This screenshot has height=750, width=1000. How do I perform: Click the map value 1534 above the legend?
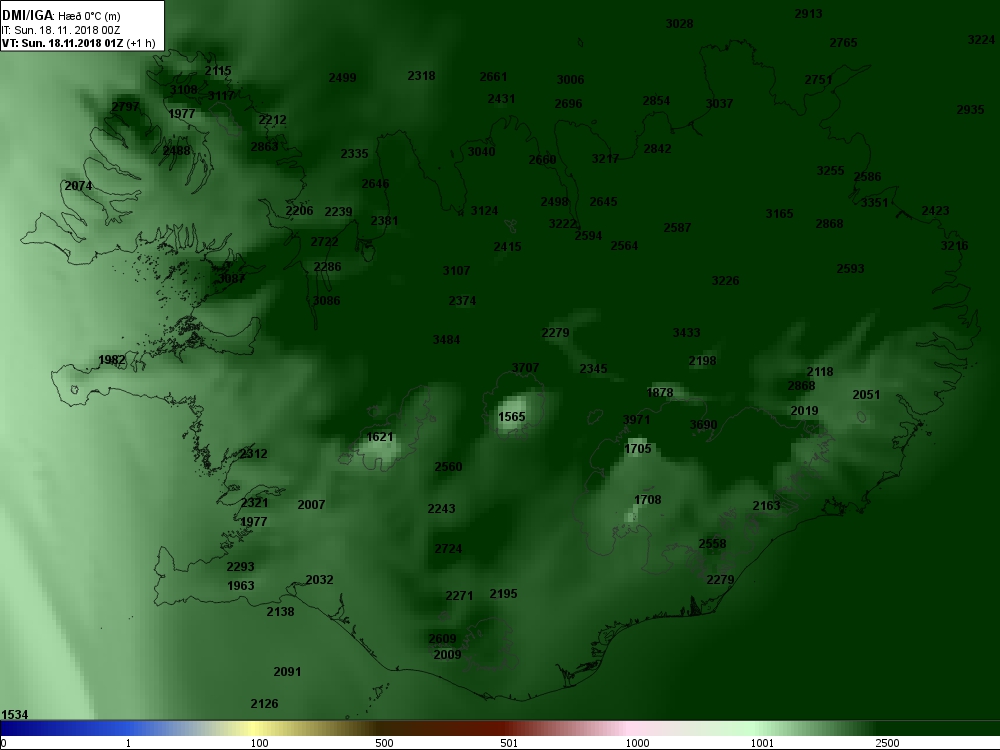click(15, 714)
